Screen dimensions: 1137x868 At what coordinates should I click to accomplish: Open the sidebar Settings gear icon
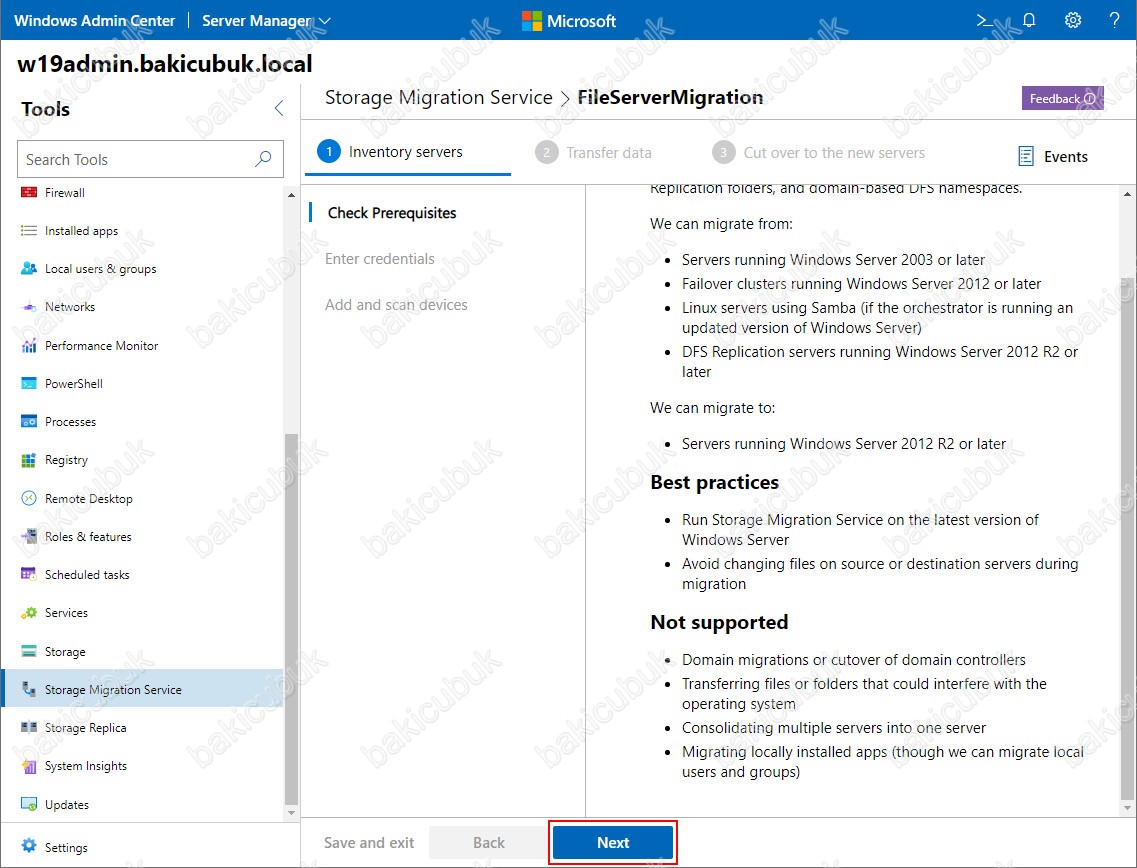click(29, 846)
